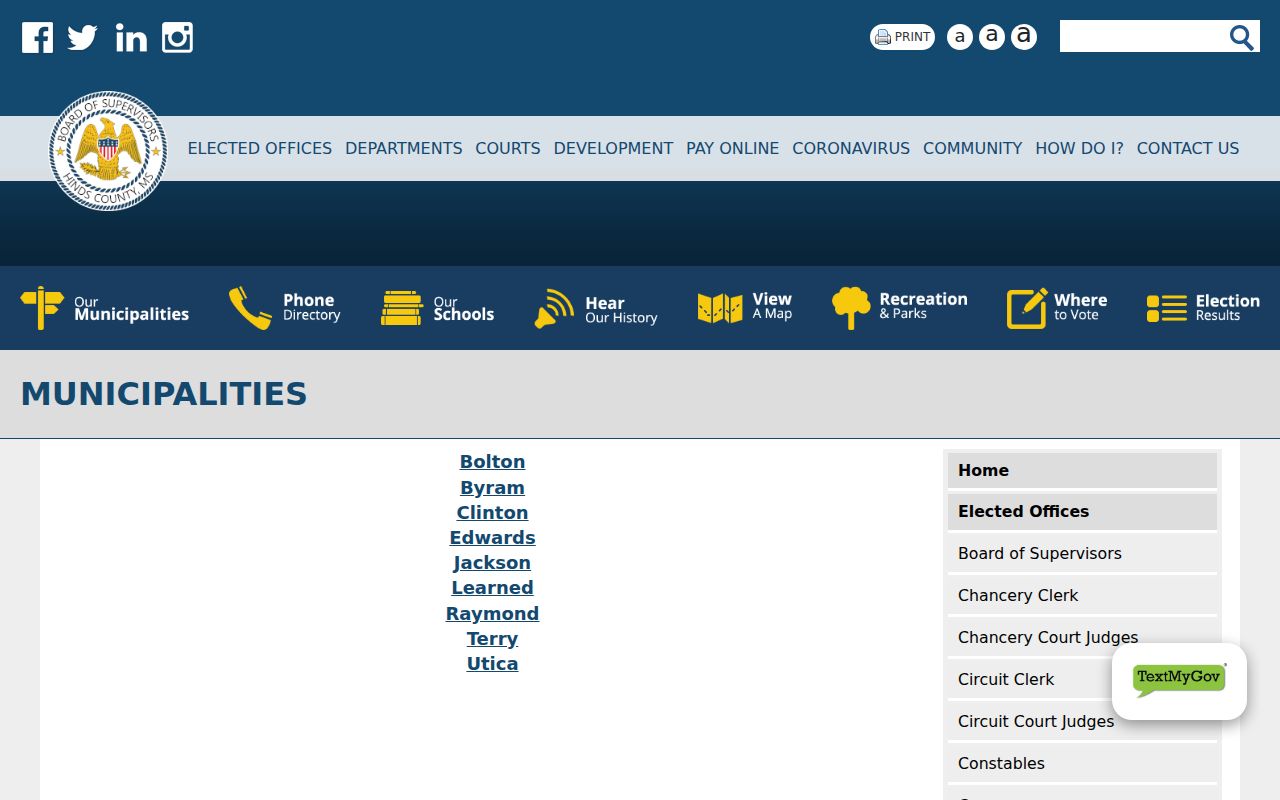1280x800 pixels.
Task: Open the Elected Offices menu
Action: tap(260, 148)
